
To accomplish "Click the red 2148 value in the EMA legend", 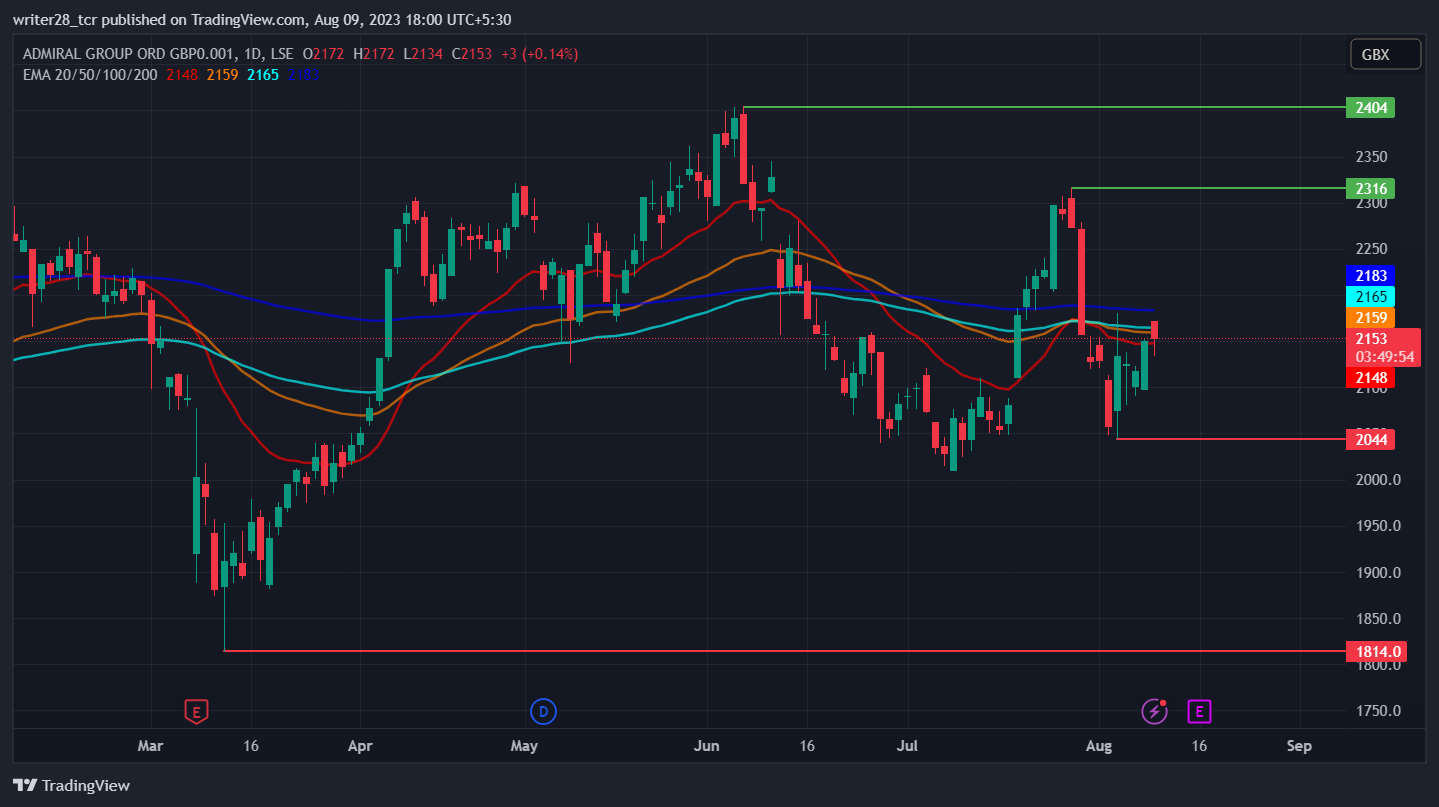I will click(183, 74).
